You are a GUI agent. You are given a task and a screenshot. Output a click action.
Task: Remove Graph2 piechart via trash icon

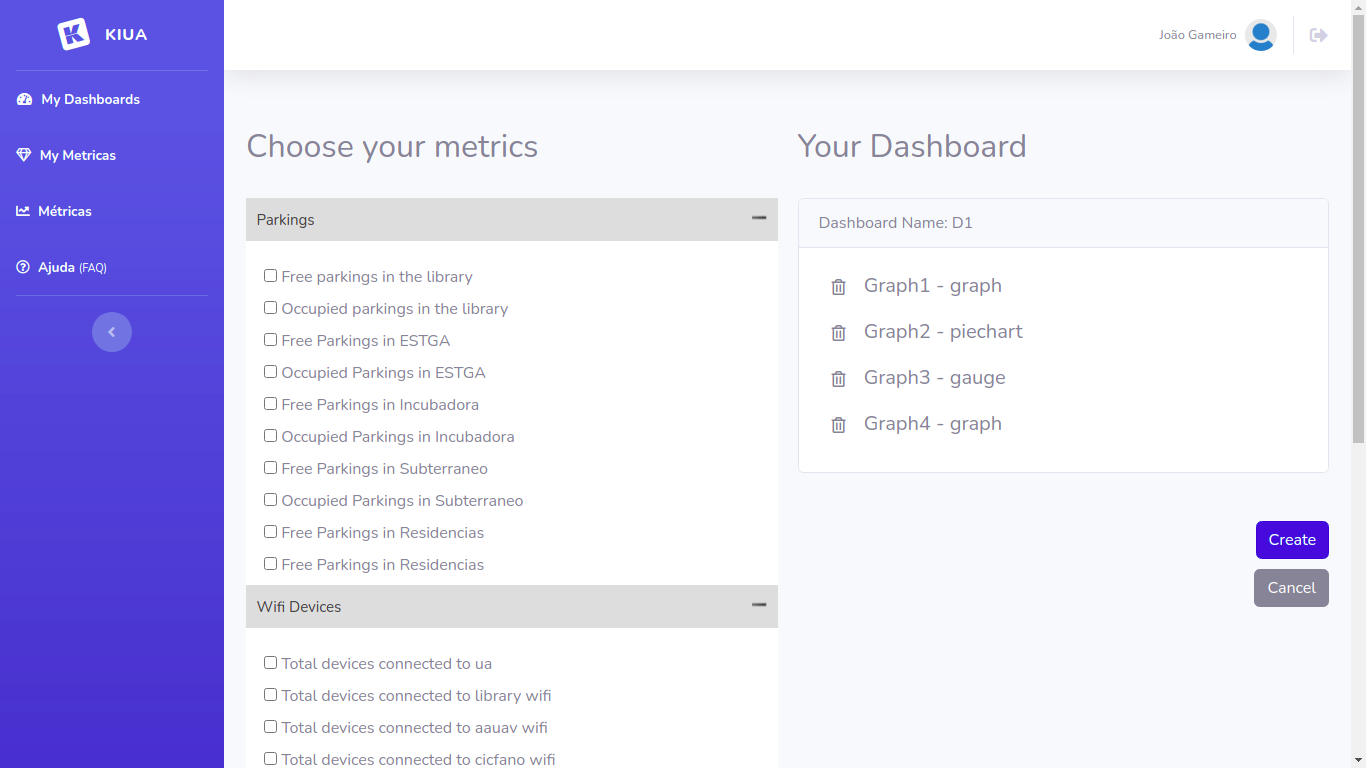coord(839,333)
